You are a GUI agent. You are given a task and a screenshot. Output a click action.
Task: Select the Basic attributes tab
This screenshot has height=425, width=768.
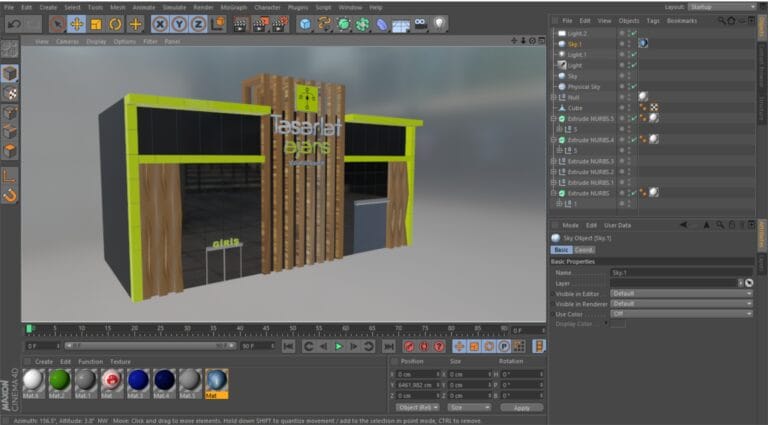point(561,250)
